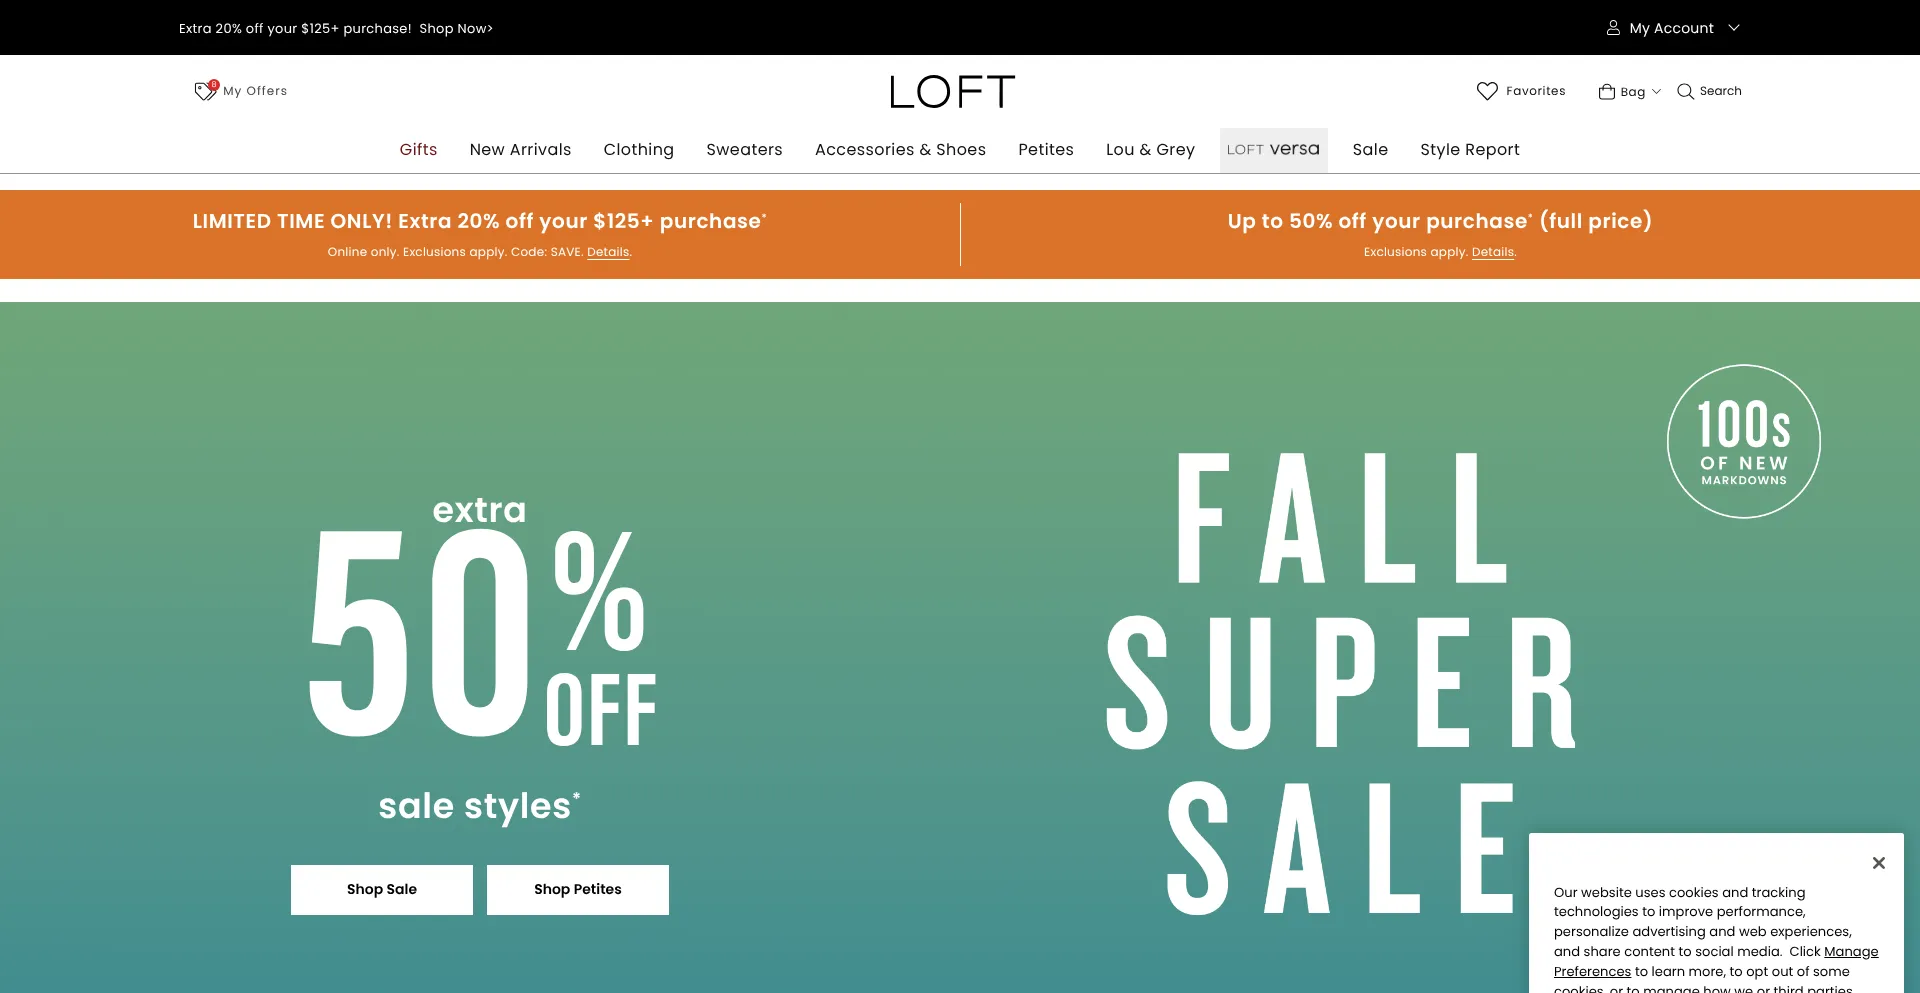
Task: Open Details link for code SAVE offer
Action: click(x=608, y=252)
